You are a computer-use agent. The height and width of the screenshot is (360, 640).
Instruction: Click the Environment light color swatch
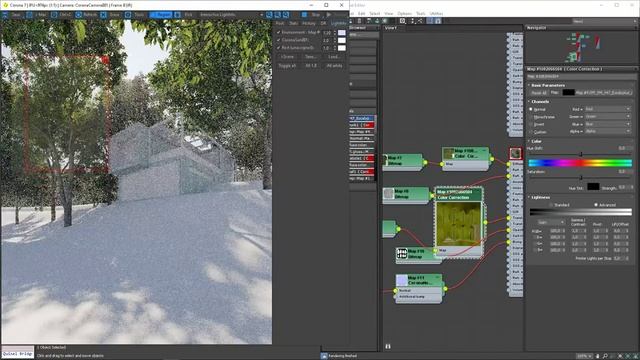(342, 32)
